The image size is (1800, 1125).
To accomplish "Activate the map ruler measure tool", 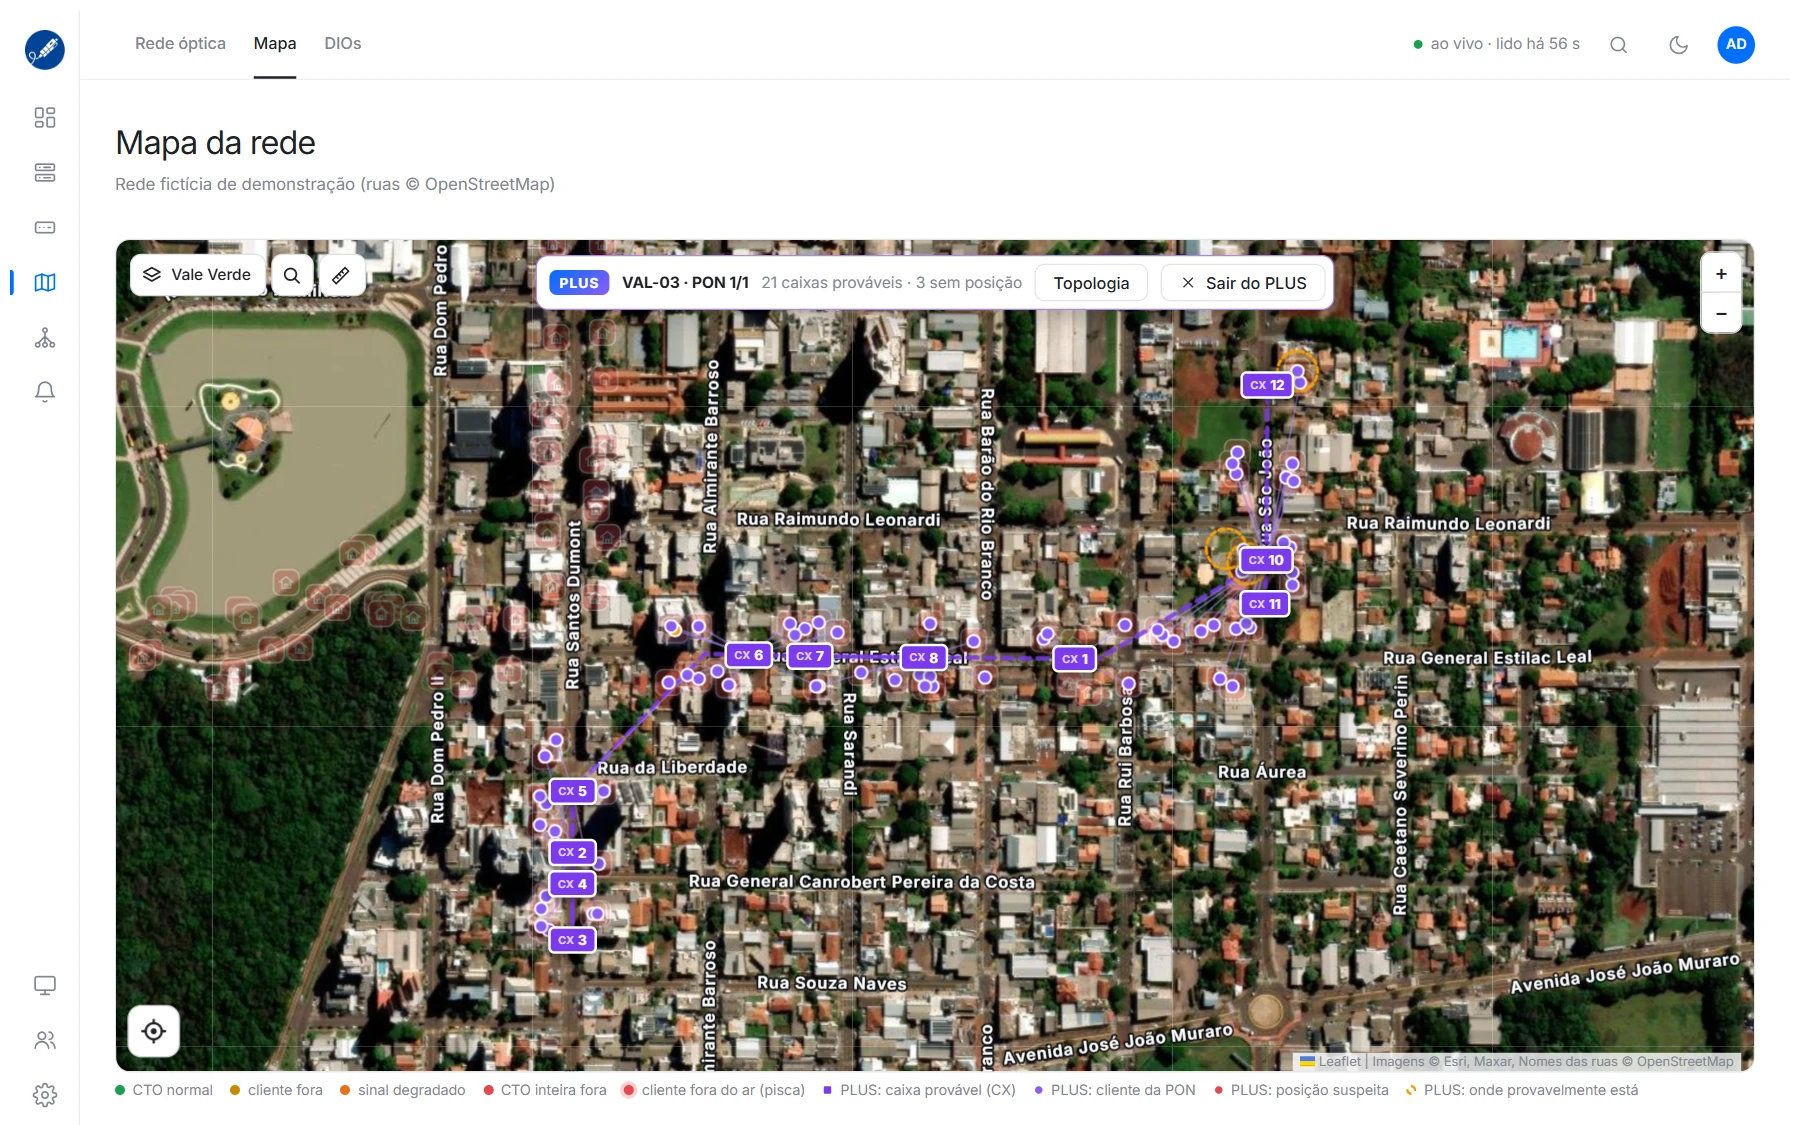I will 341,275.
